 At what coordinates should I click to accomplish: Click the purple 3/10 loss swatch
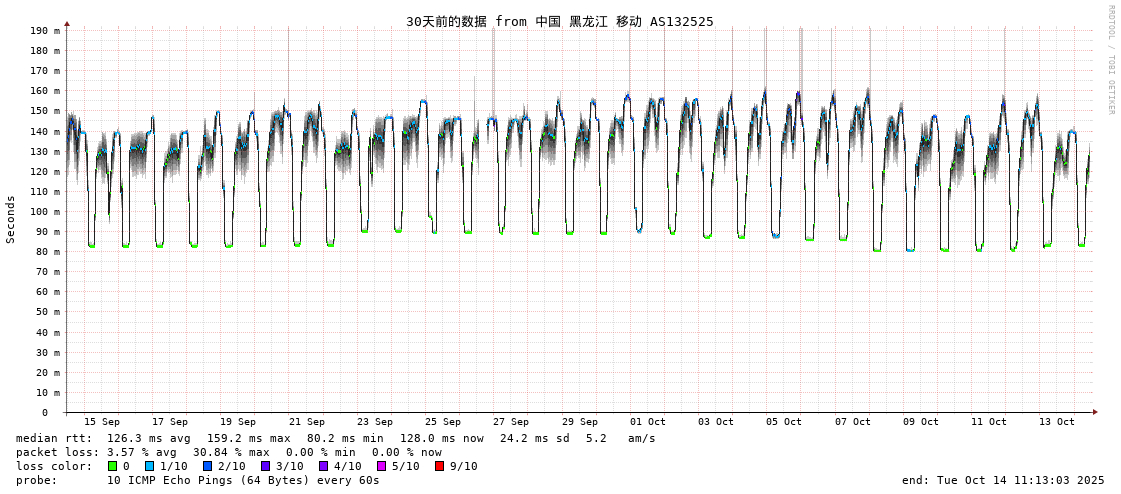point(265,466)
